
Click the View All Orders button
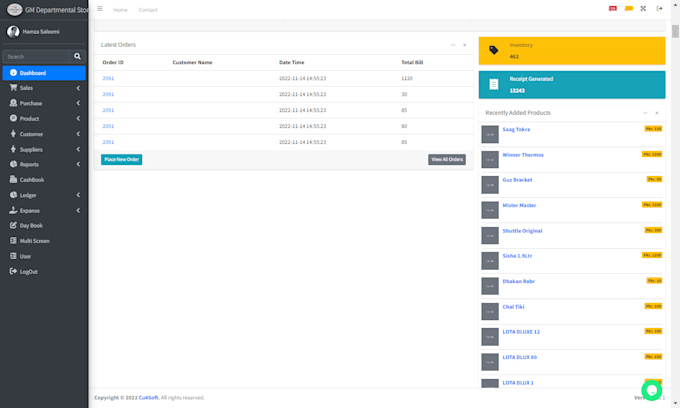click(447, 160)
